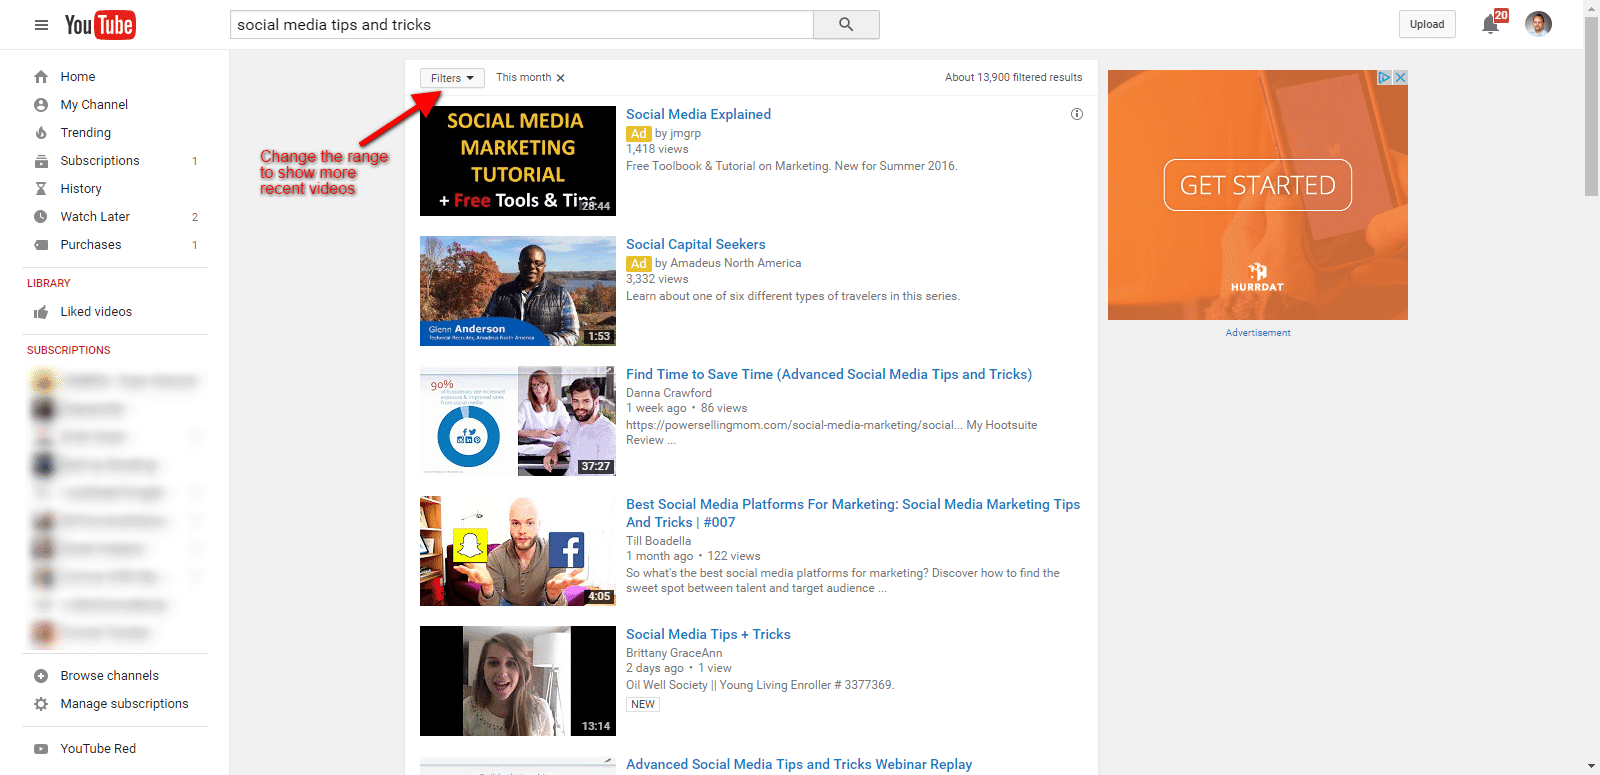Visit the jmgrp advertiser channel
Screen dimensions: 1600x775
point(685,134)
